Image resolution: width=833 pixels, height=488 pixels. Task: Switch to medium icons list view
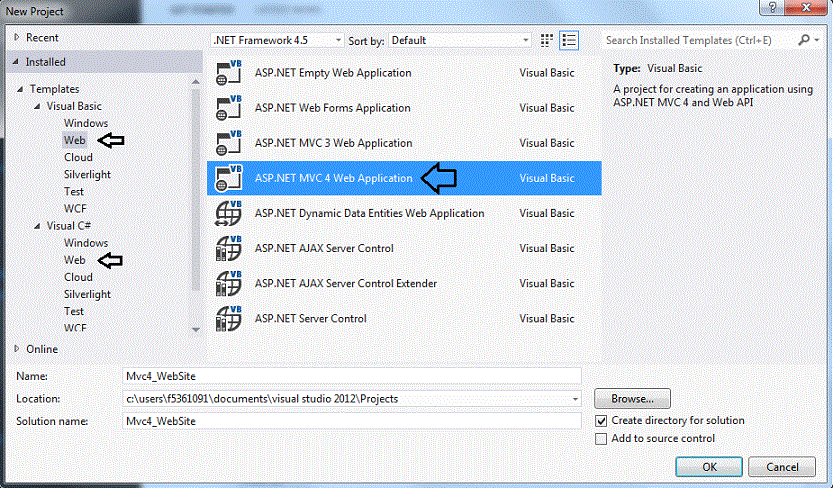pos(569,40)
